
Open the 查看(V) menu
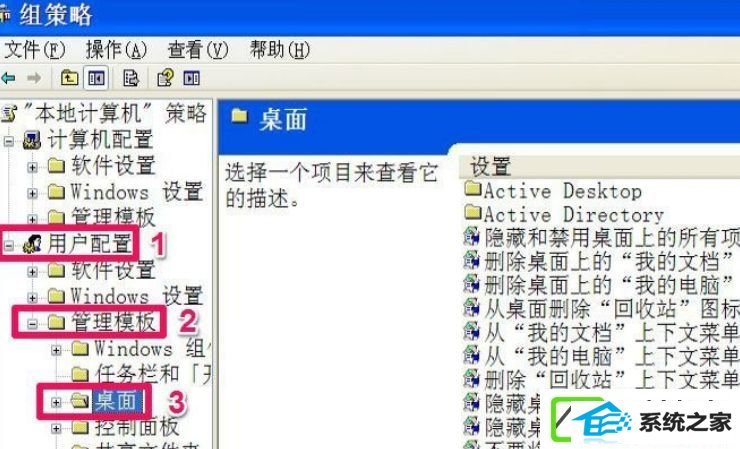(198, 50)
